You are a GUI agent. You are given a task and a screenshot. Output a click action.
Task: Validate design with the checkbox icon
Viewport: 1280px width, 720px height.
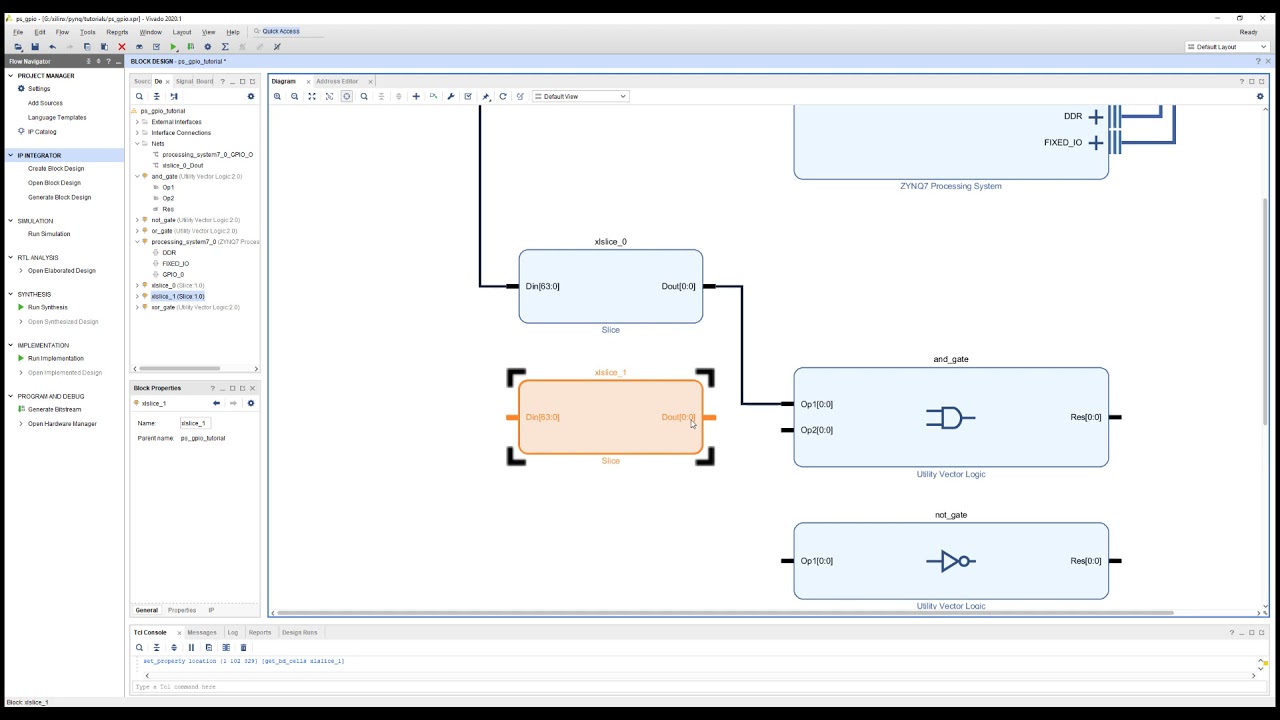pos(468,96)
